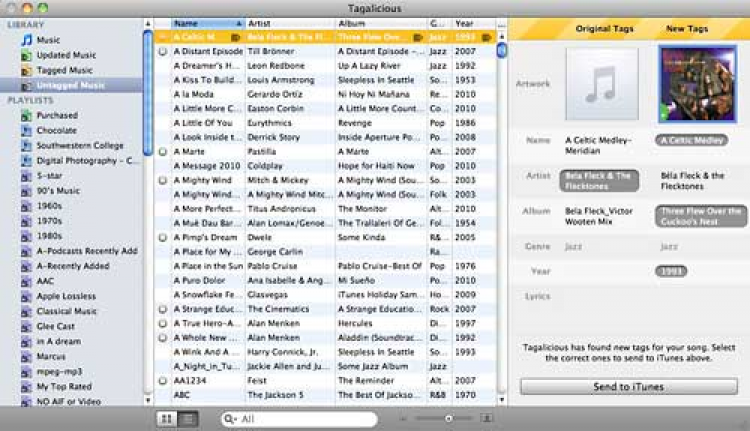This screenshot has width=750, height=431.
Task: Switch to list view icon
Action: [188, 419]
